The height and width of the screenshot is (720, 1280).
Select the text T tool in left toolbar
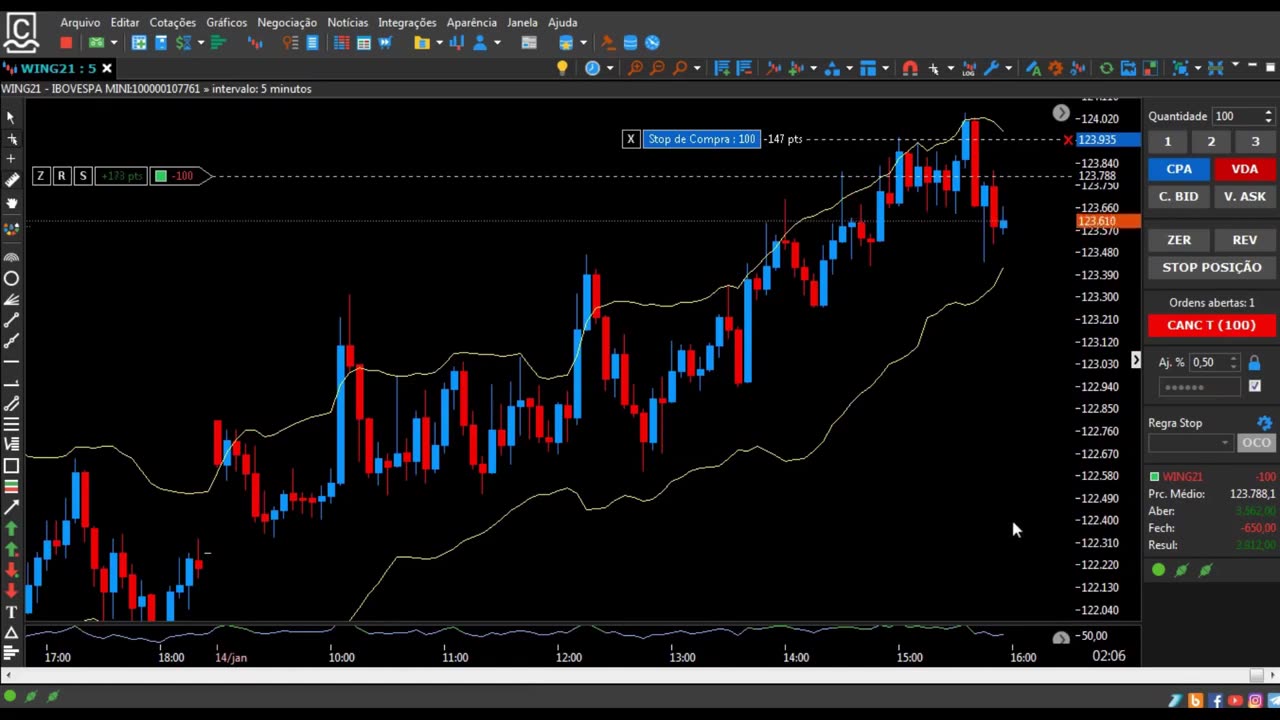point(11,612)
